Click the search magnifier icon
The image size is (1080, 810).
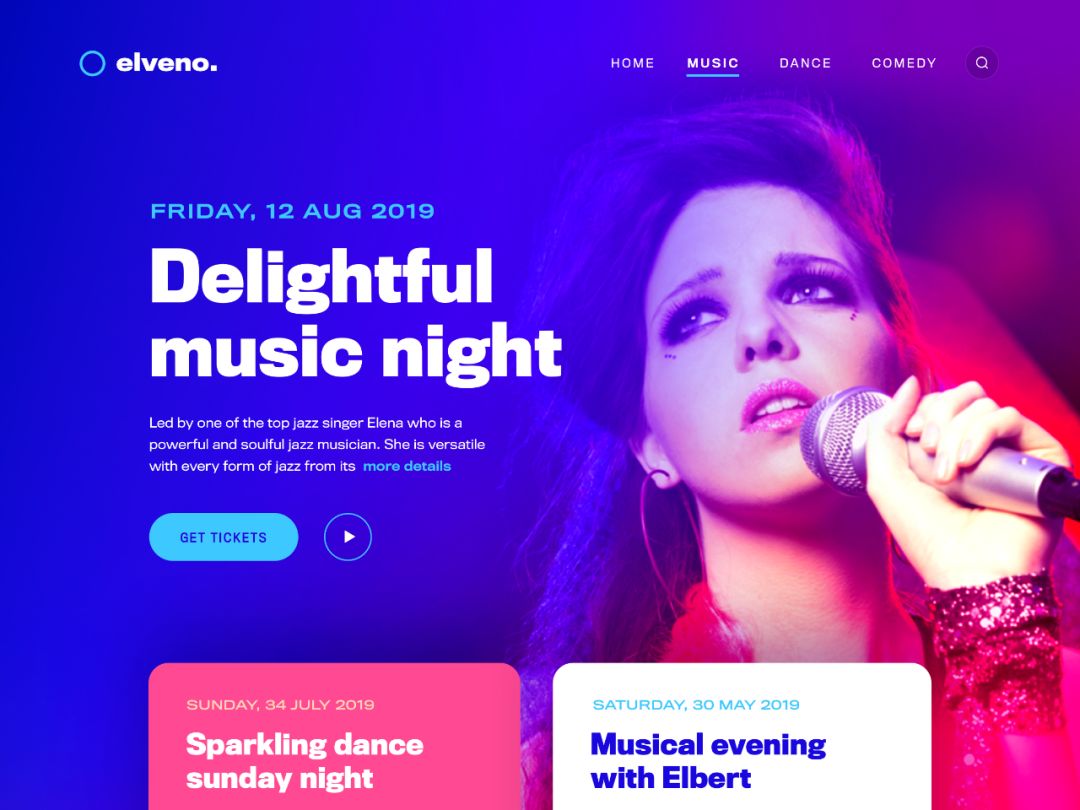click(x=982, y=63)
